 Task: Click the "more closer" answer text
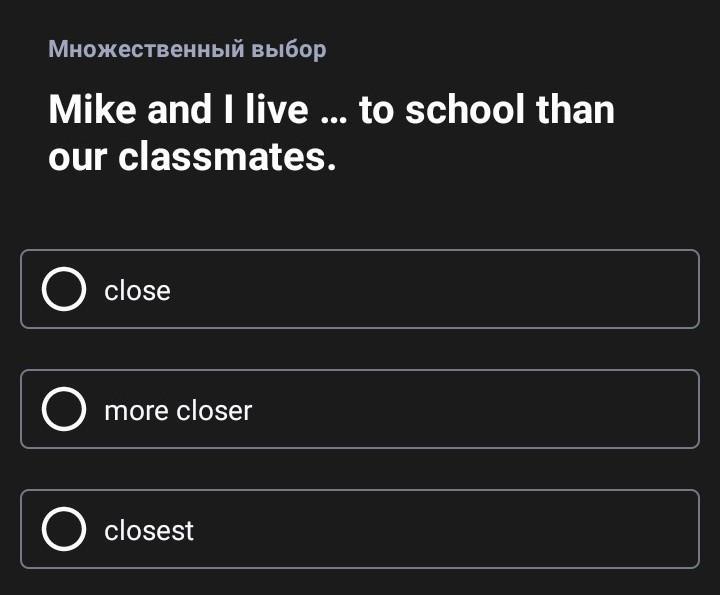(178, 411)
